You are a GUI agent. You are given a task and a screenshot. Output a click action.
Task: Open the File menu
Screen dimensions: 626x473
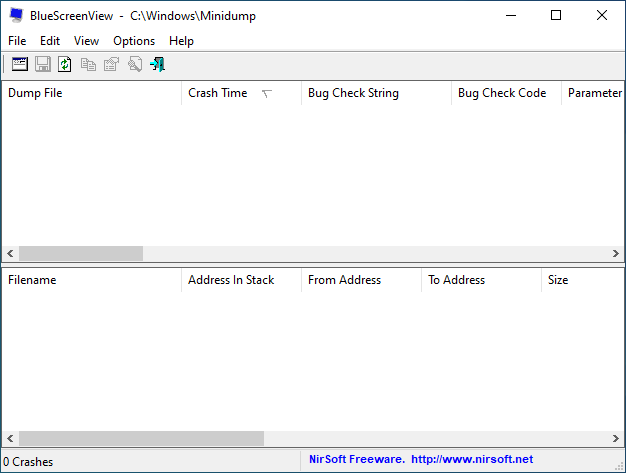[x=17, y=41]
